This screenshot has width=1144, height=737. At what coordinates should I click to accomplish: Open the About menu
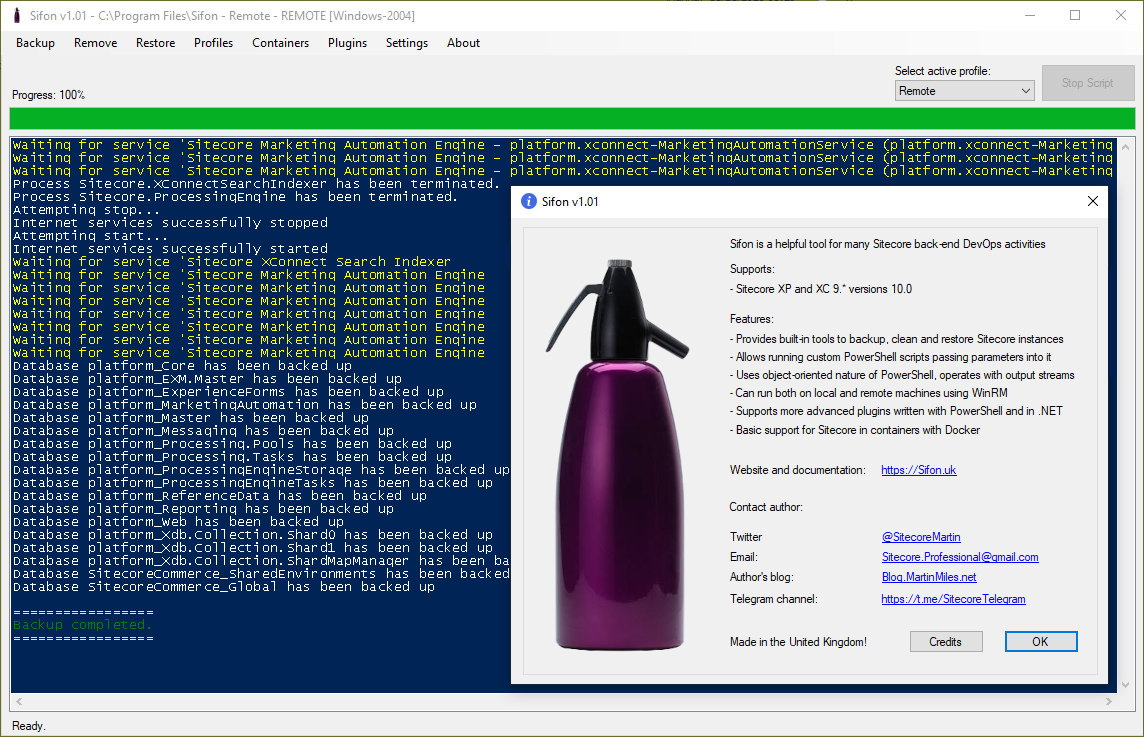[463, 43]
